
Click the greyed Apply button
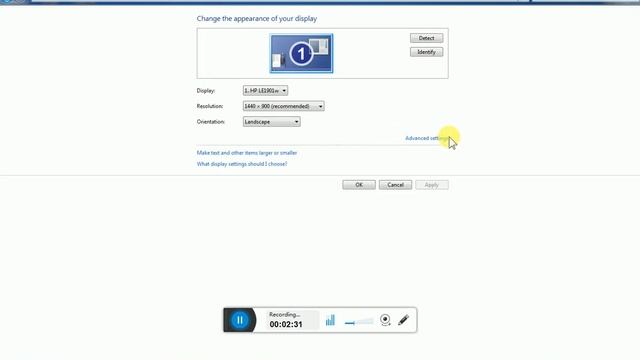(x=432, y=185)
